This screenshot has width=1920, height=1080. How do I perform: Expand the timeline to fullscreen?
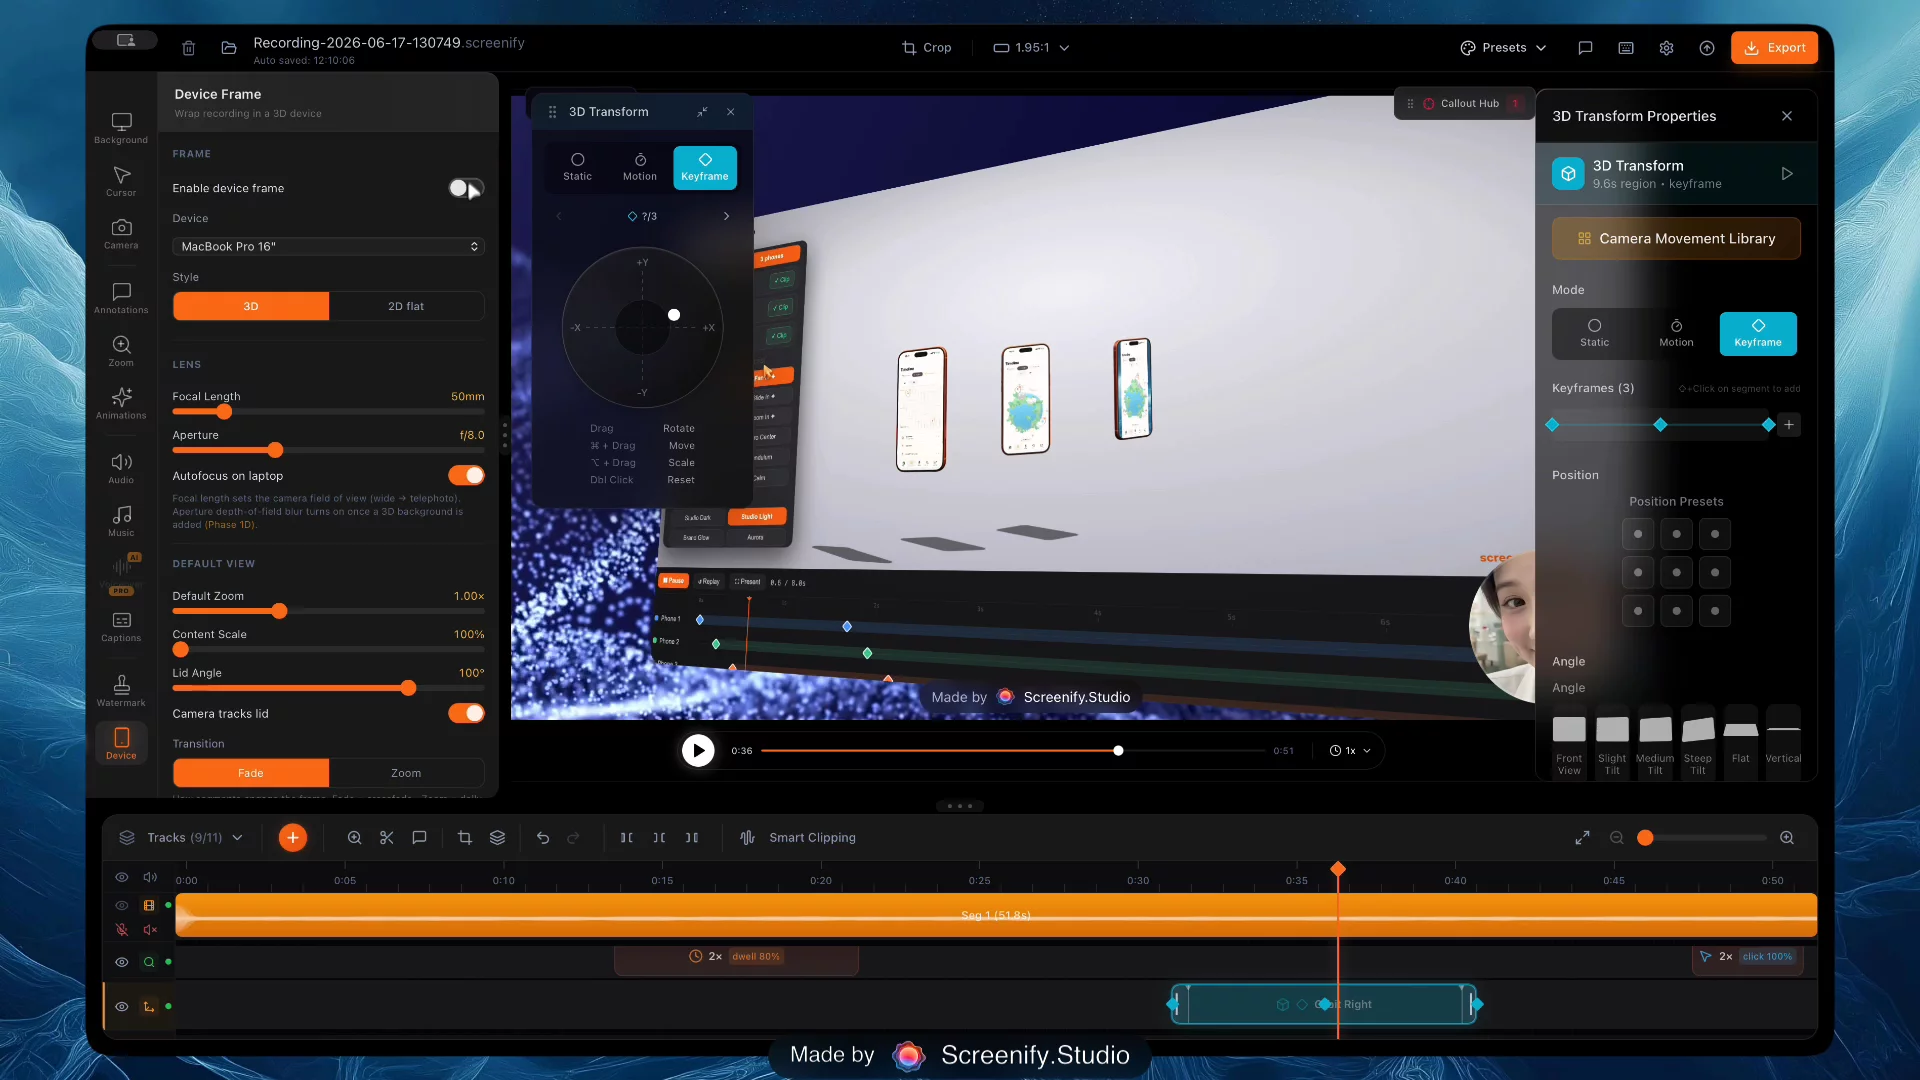point(1582,838)
